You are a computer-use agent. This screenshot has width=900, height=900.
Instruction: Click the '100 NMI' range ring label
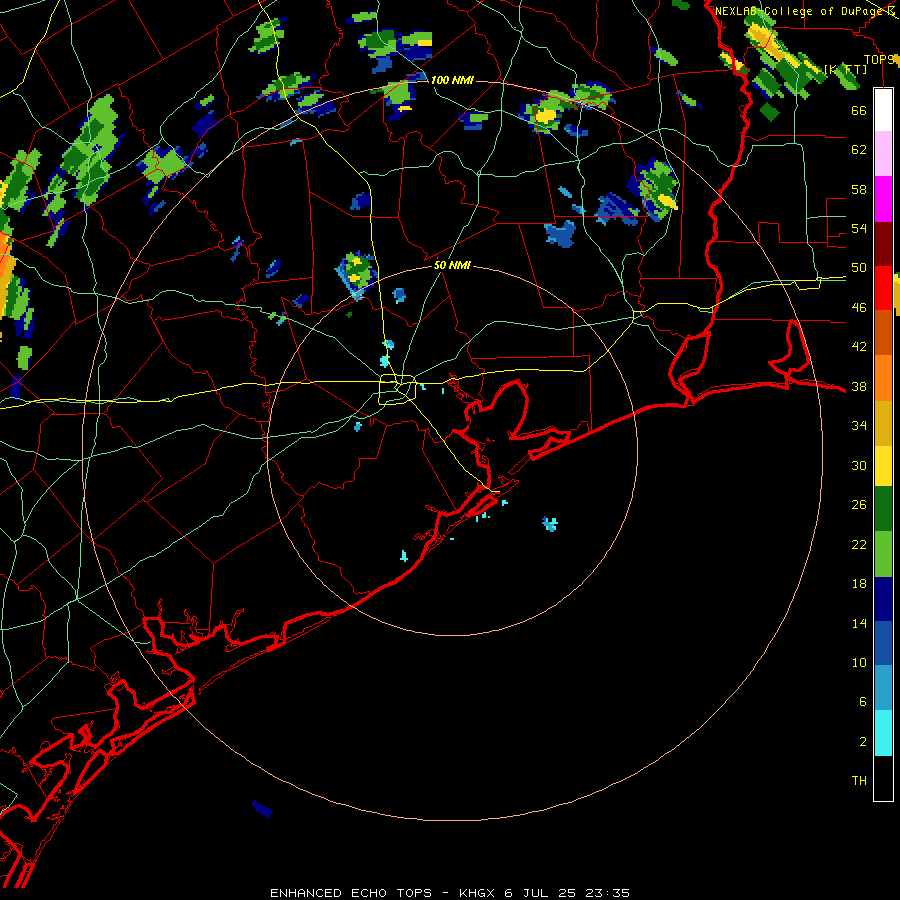point(452,80)
